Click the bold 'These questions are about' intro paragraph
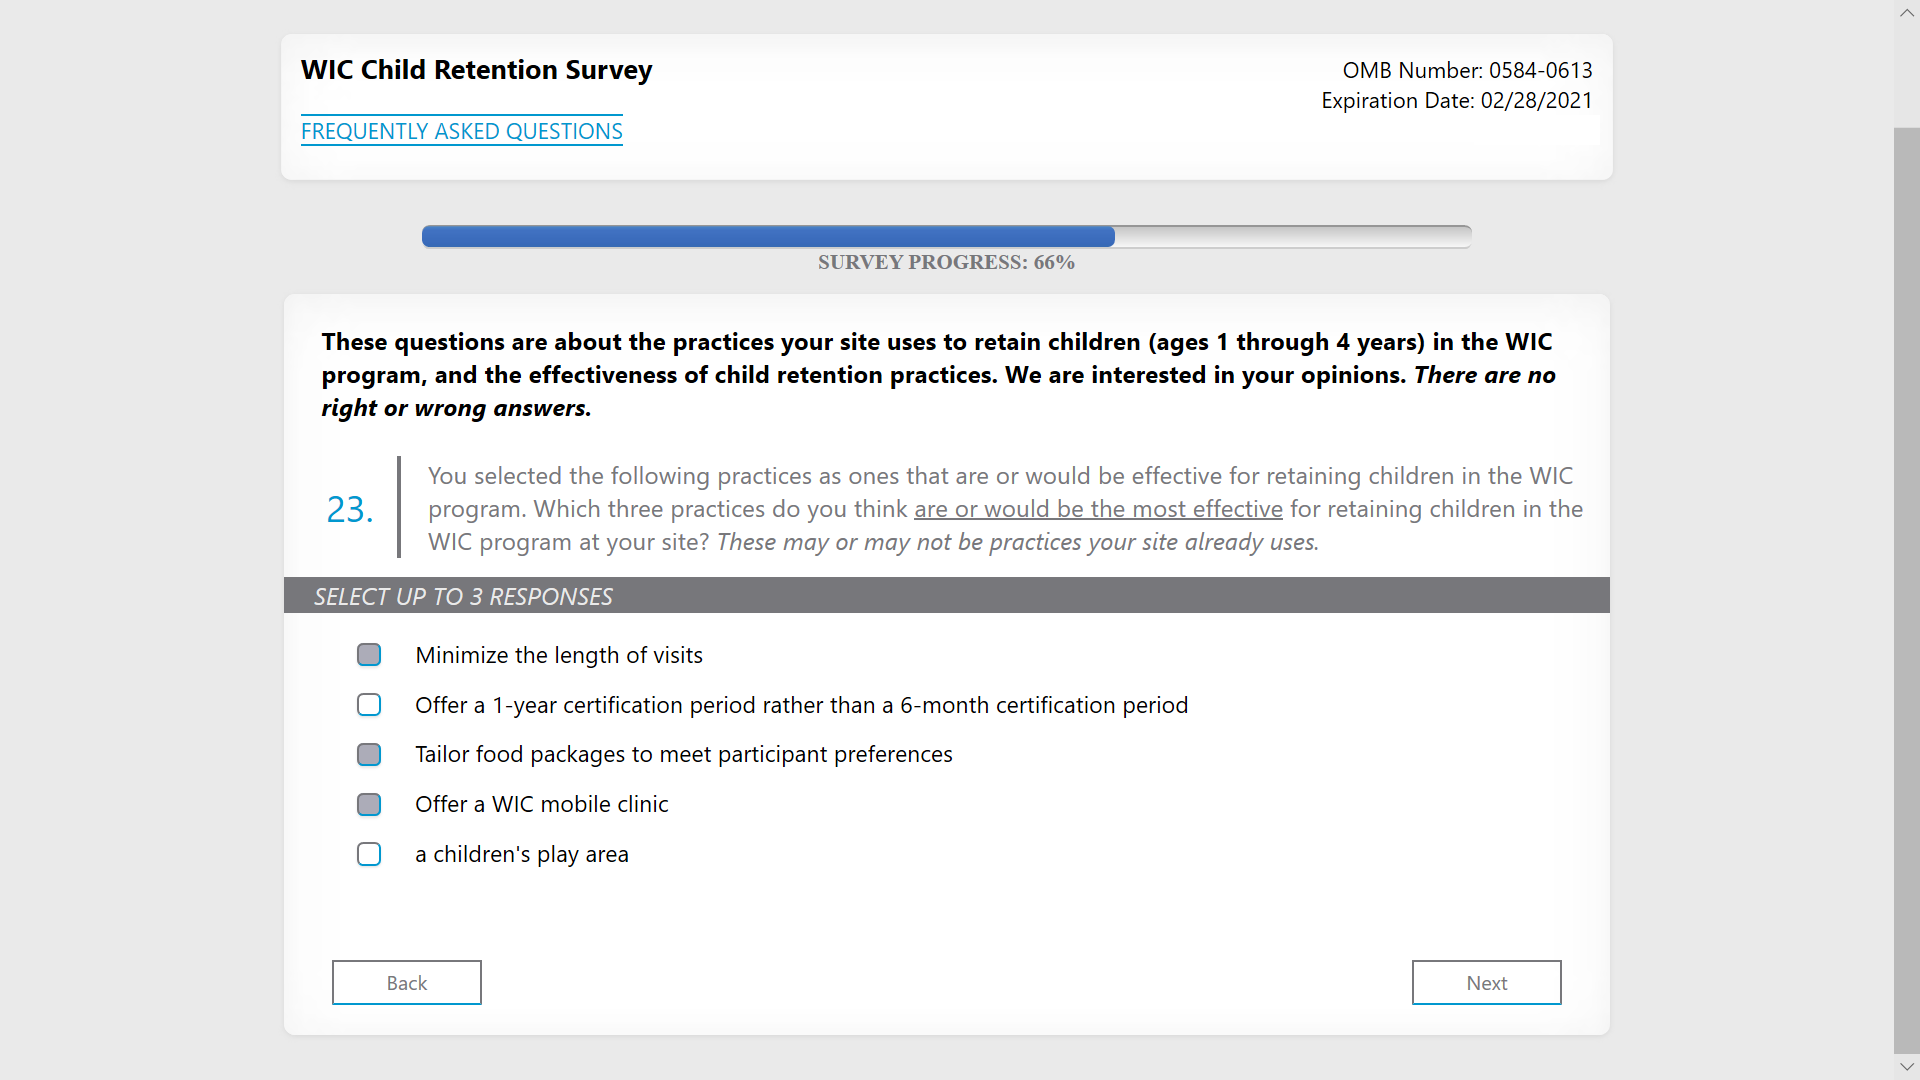Screen dimensions: 1920x1080 (x=937, y=375)
